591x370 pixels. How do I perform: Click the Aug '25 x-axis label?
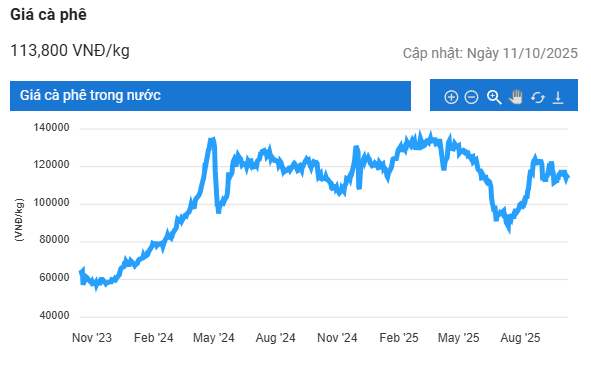pyautogui.click(x=520, y=338)
